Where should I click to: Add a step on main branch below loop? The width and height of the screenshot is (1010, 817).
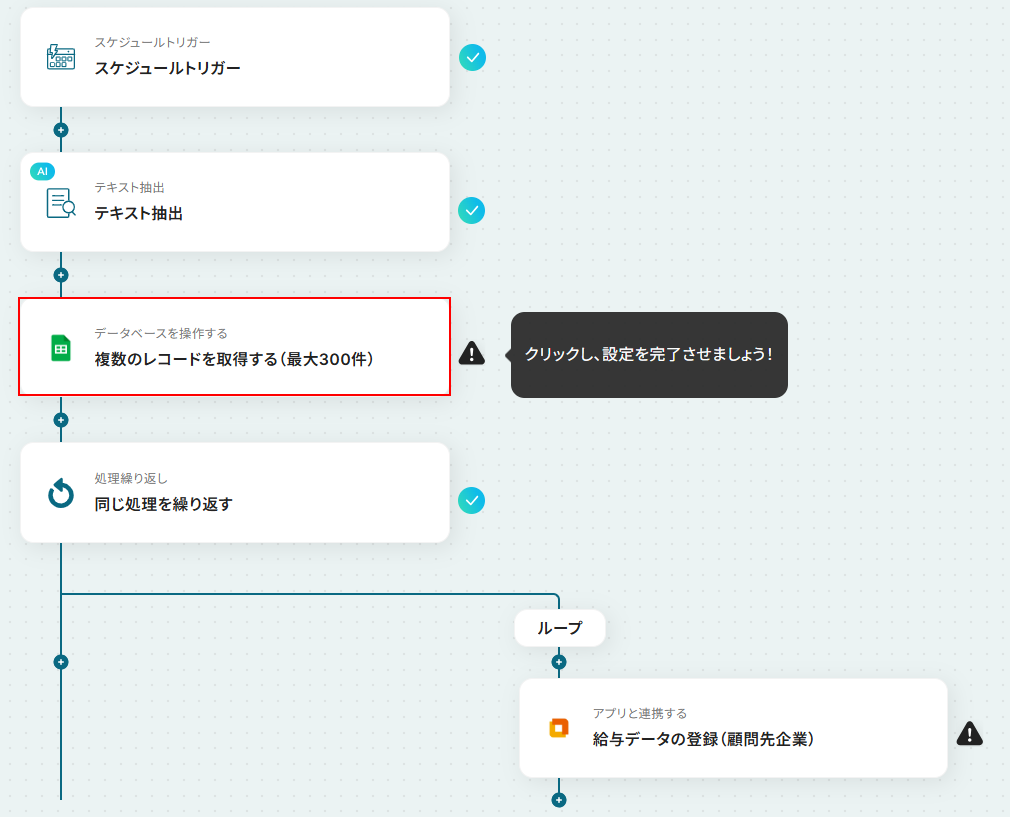pyautogui.click(x=61, y=662)
